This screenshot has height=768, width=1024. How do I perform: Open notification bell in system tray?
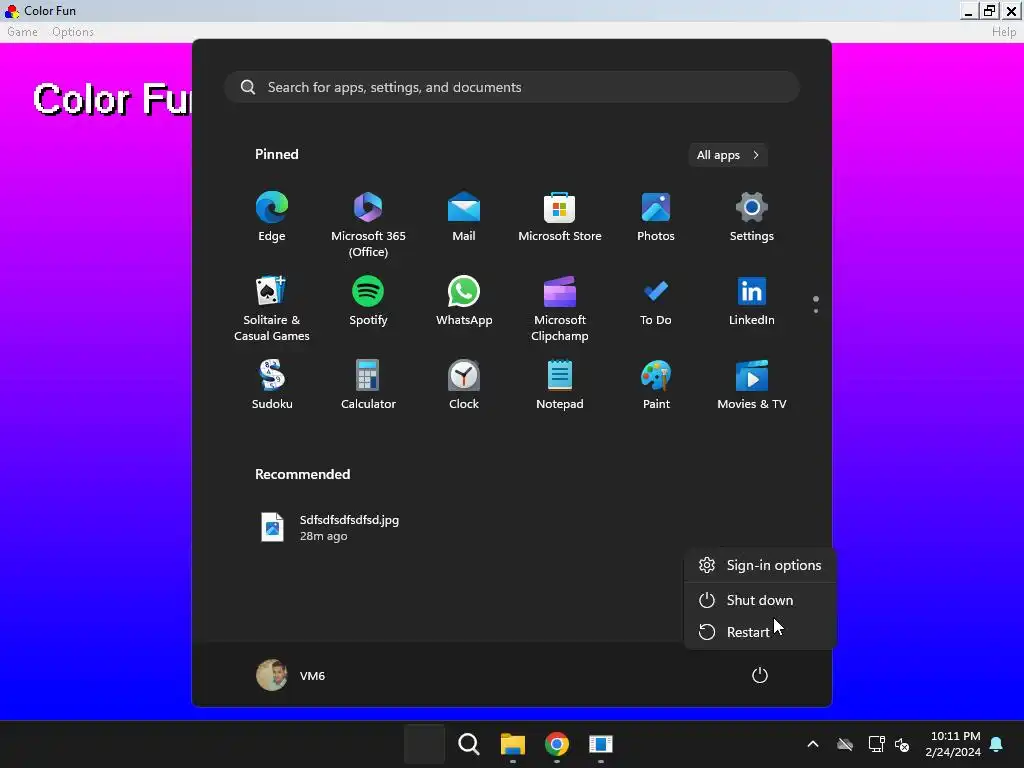[x=997, y=744]
